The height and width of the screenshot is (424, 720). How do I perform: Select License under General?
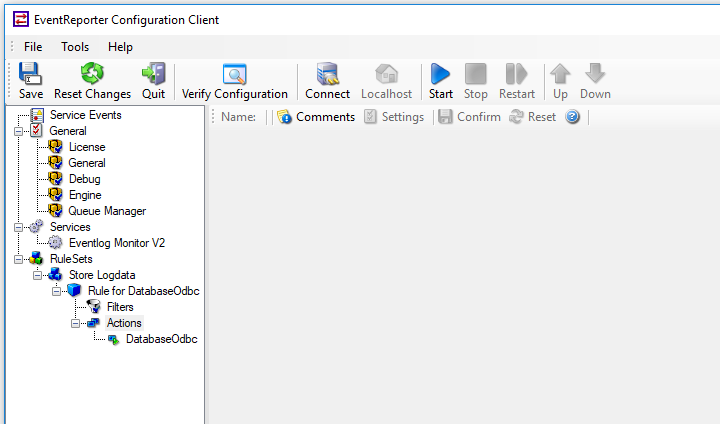(x=87, y=147)
